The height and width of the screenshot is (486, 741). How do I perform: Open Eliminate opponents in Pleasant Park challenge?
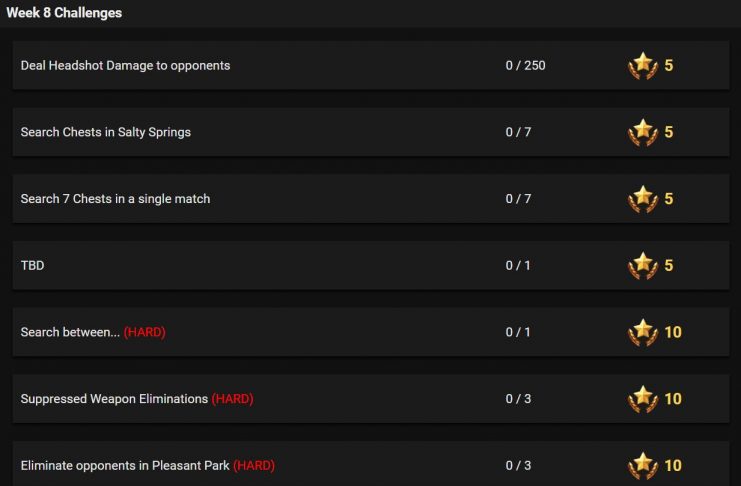[125, 465]
